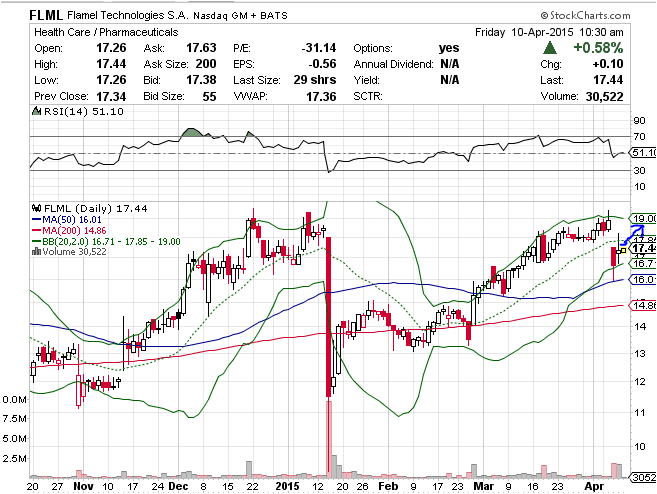
Task: Click the SCTR label
Action: pos(367,96)
